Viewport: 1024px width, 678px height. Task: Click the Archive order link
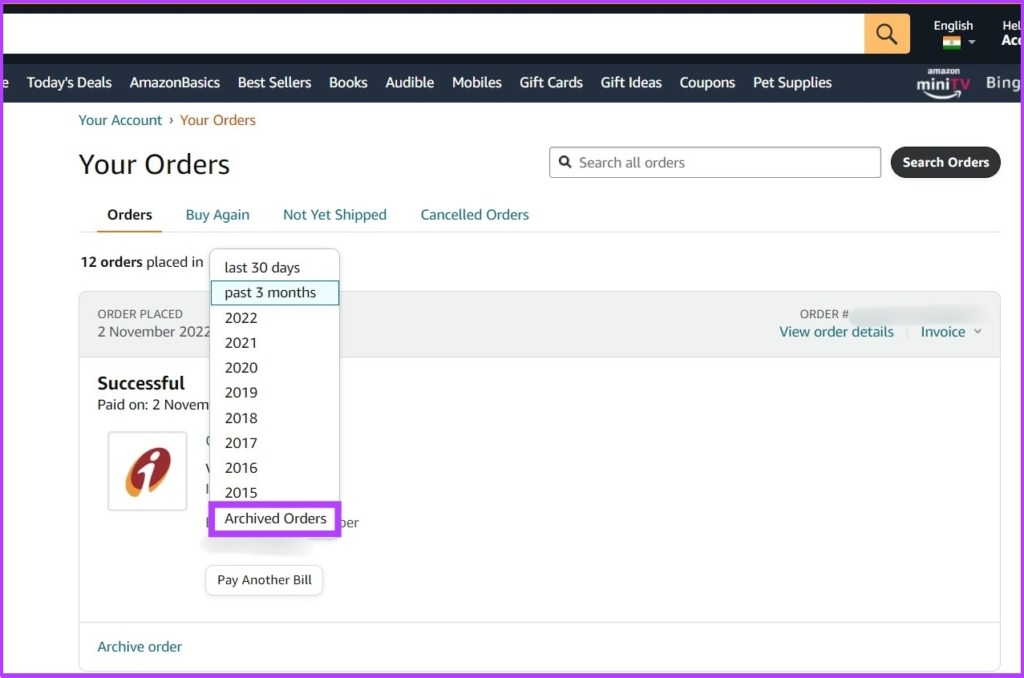point(139,647)
